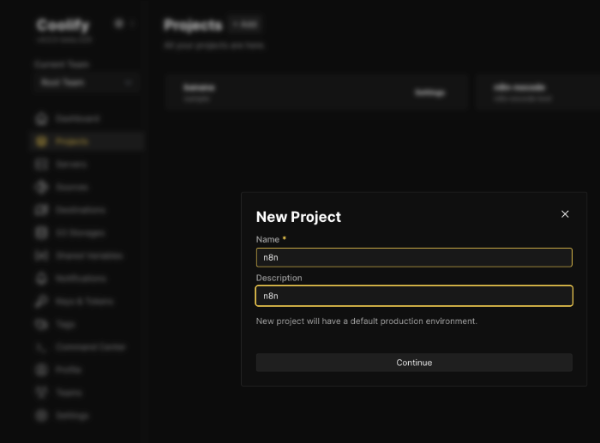This screenshot has height=443, width=600.
Task: Open the highlighted Projects sidebar item
Action: coord(87,141)
